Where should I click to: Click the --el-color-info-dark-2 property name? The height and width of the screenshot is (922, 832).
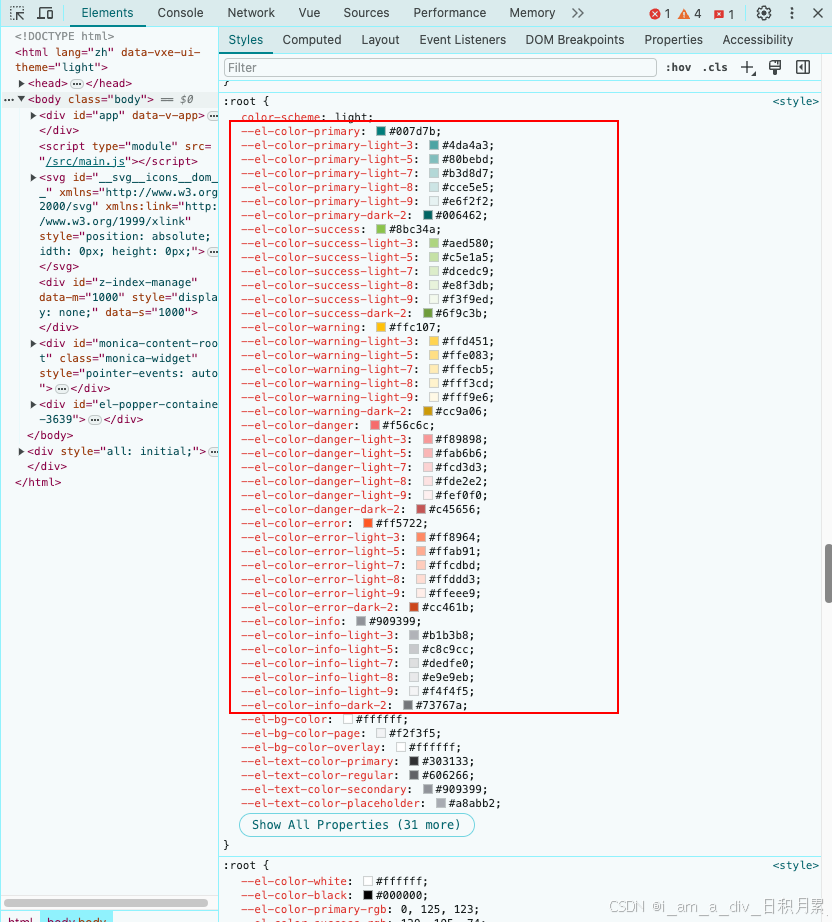[313, 706]
